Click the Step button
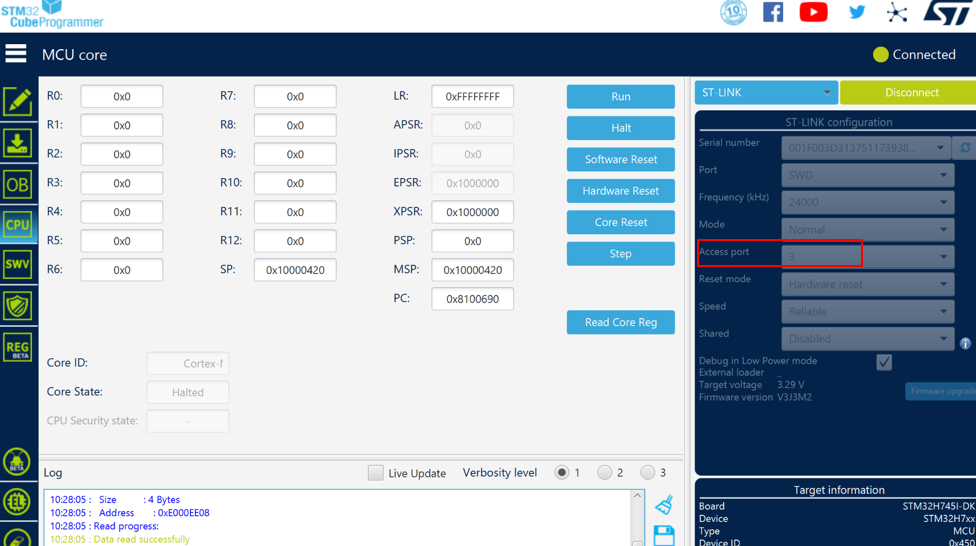 (x=621, y=253)
